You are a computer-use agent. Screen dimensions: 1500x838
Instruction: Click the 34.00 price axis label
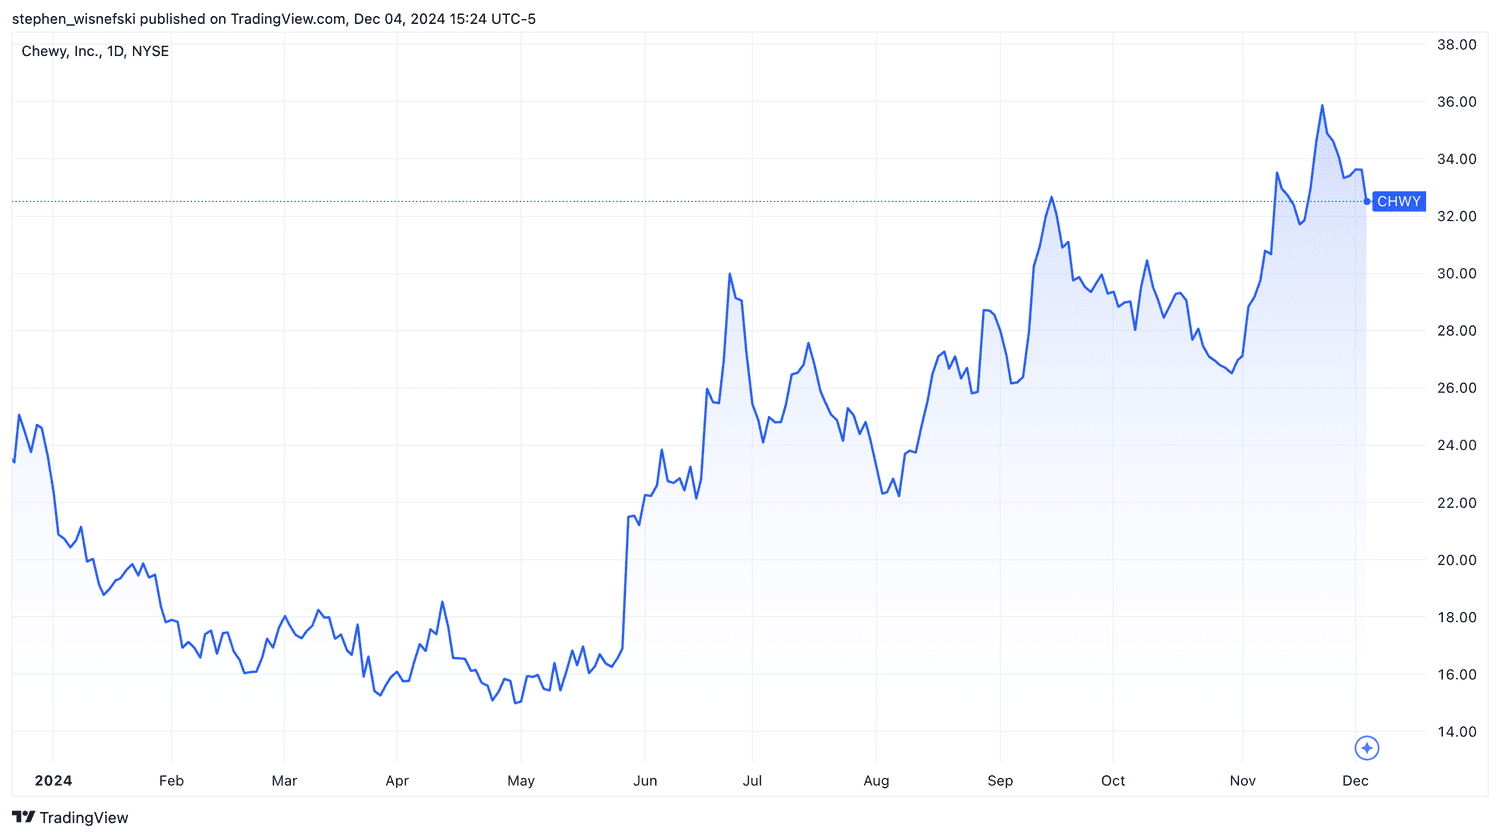[x=1457, y=159]
